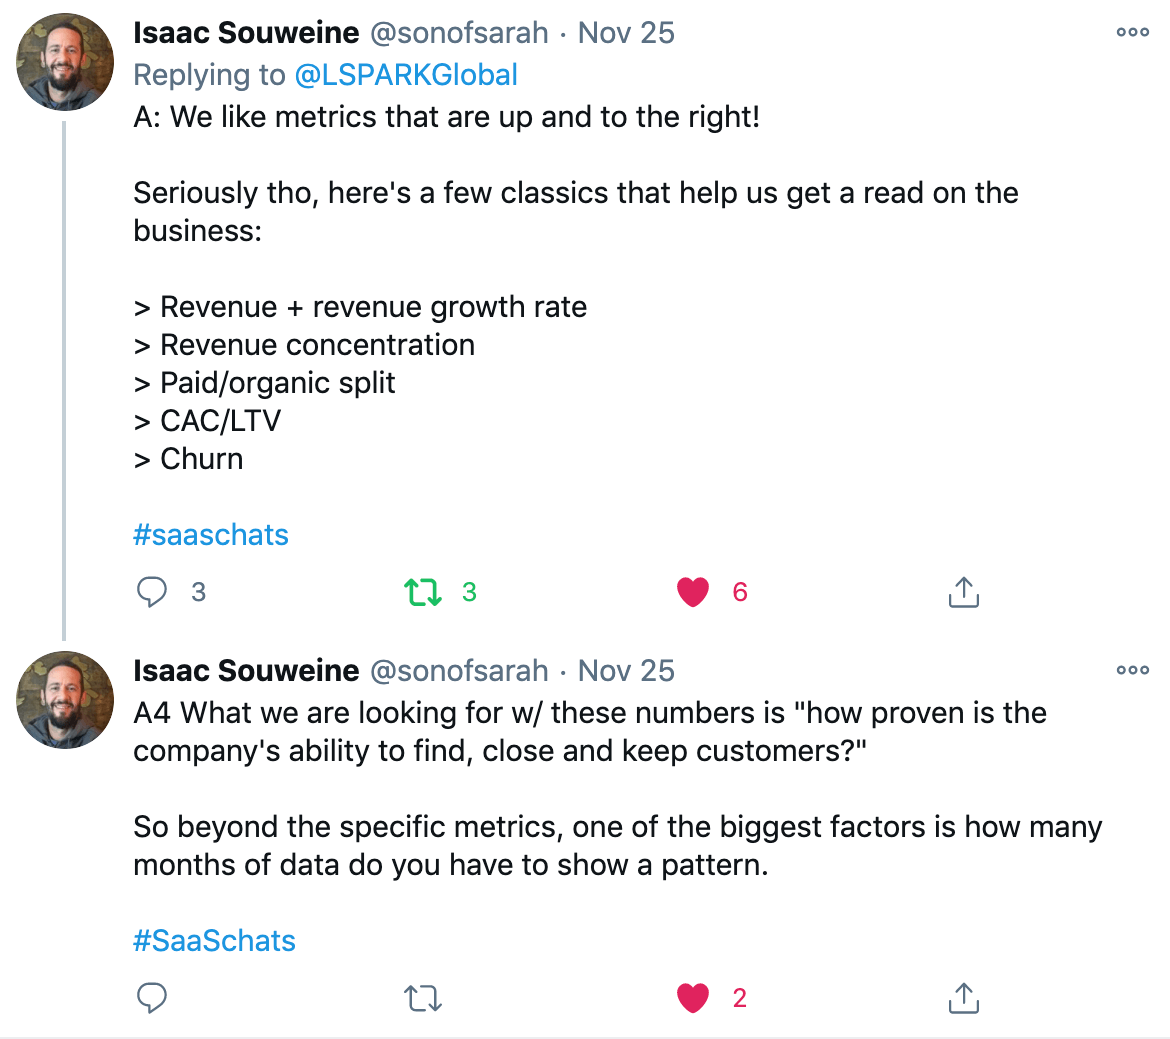Toggle like on the A4 tweet

coord(693,998)
